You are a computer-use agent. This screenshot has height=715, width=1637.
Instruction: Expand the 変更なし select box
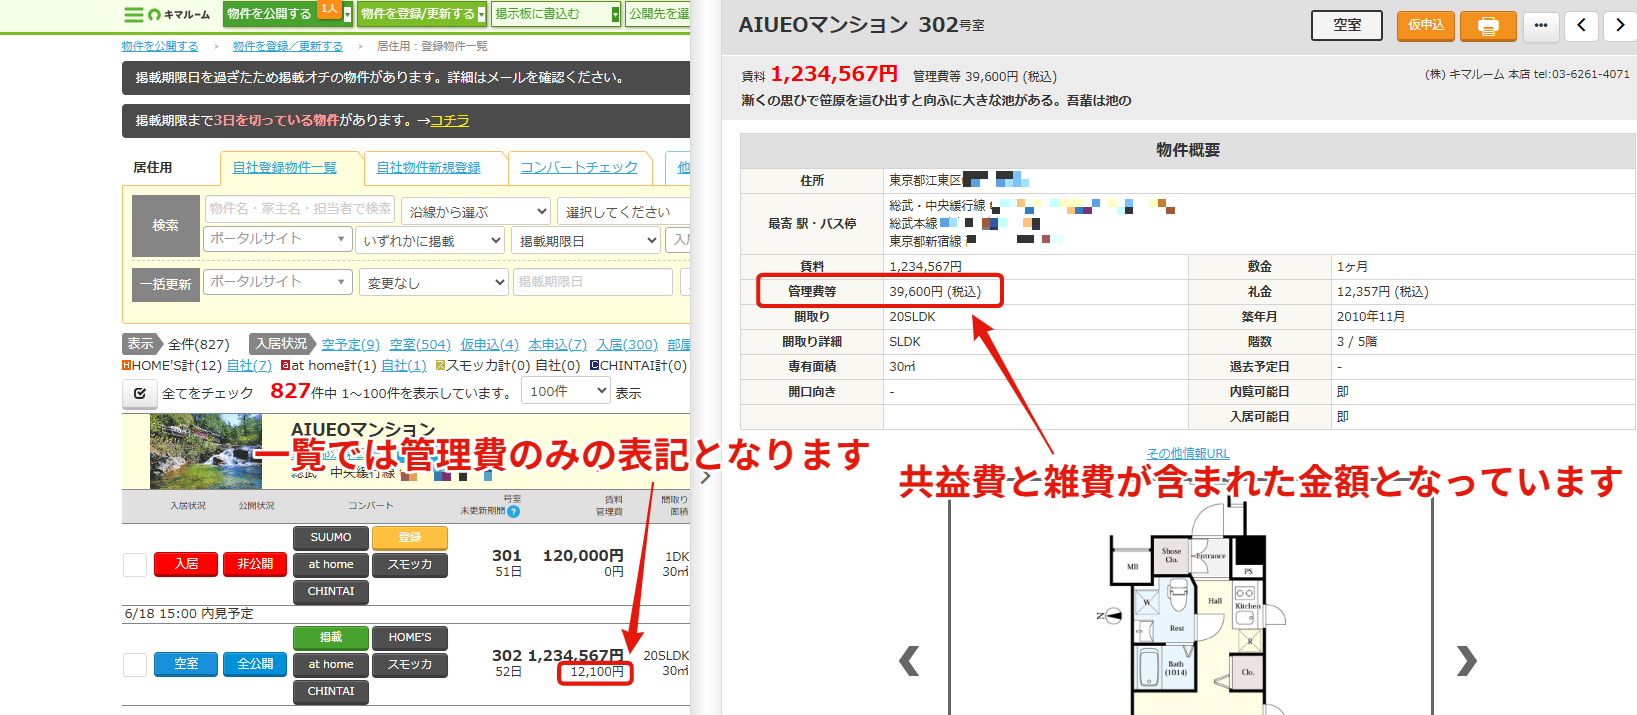click(x=433, y=283)
